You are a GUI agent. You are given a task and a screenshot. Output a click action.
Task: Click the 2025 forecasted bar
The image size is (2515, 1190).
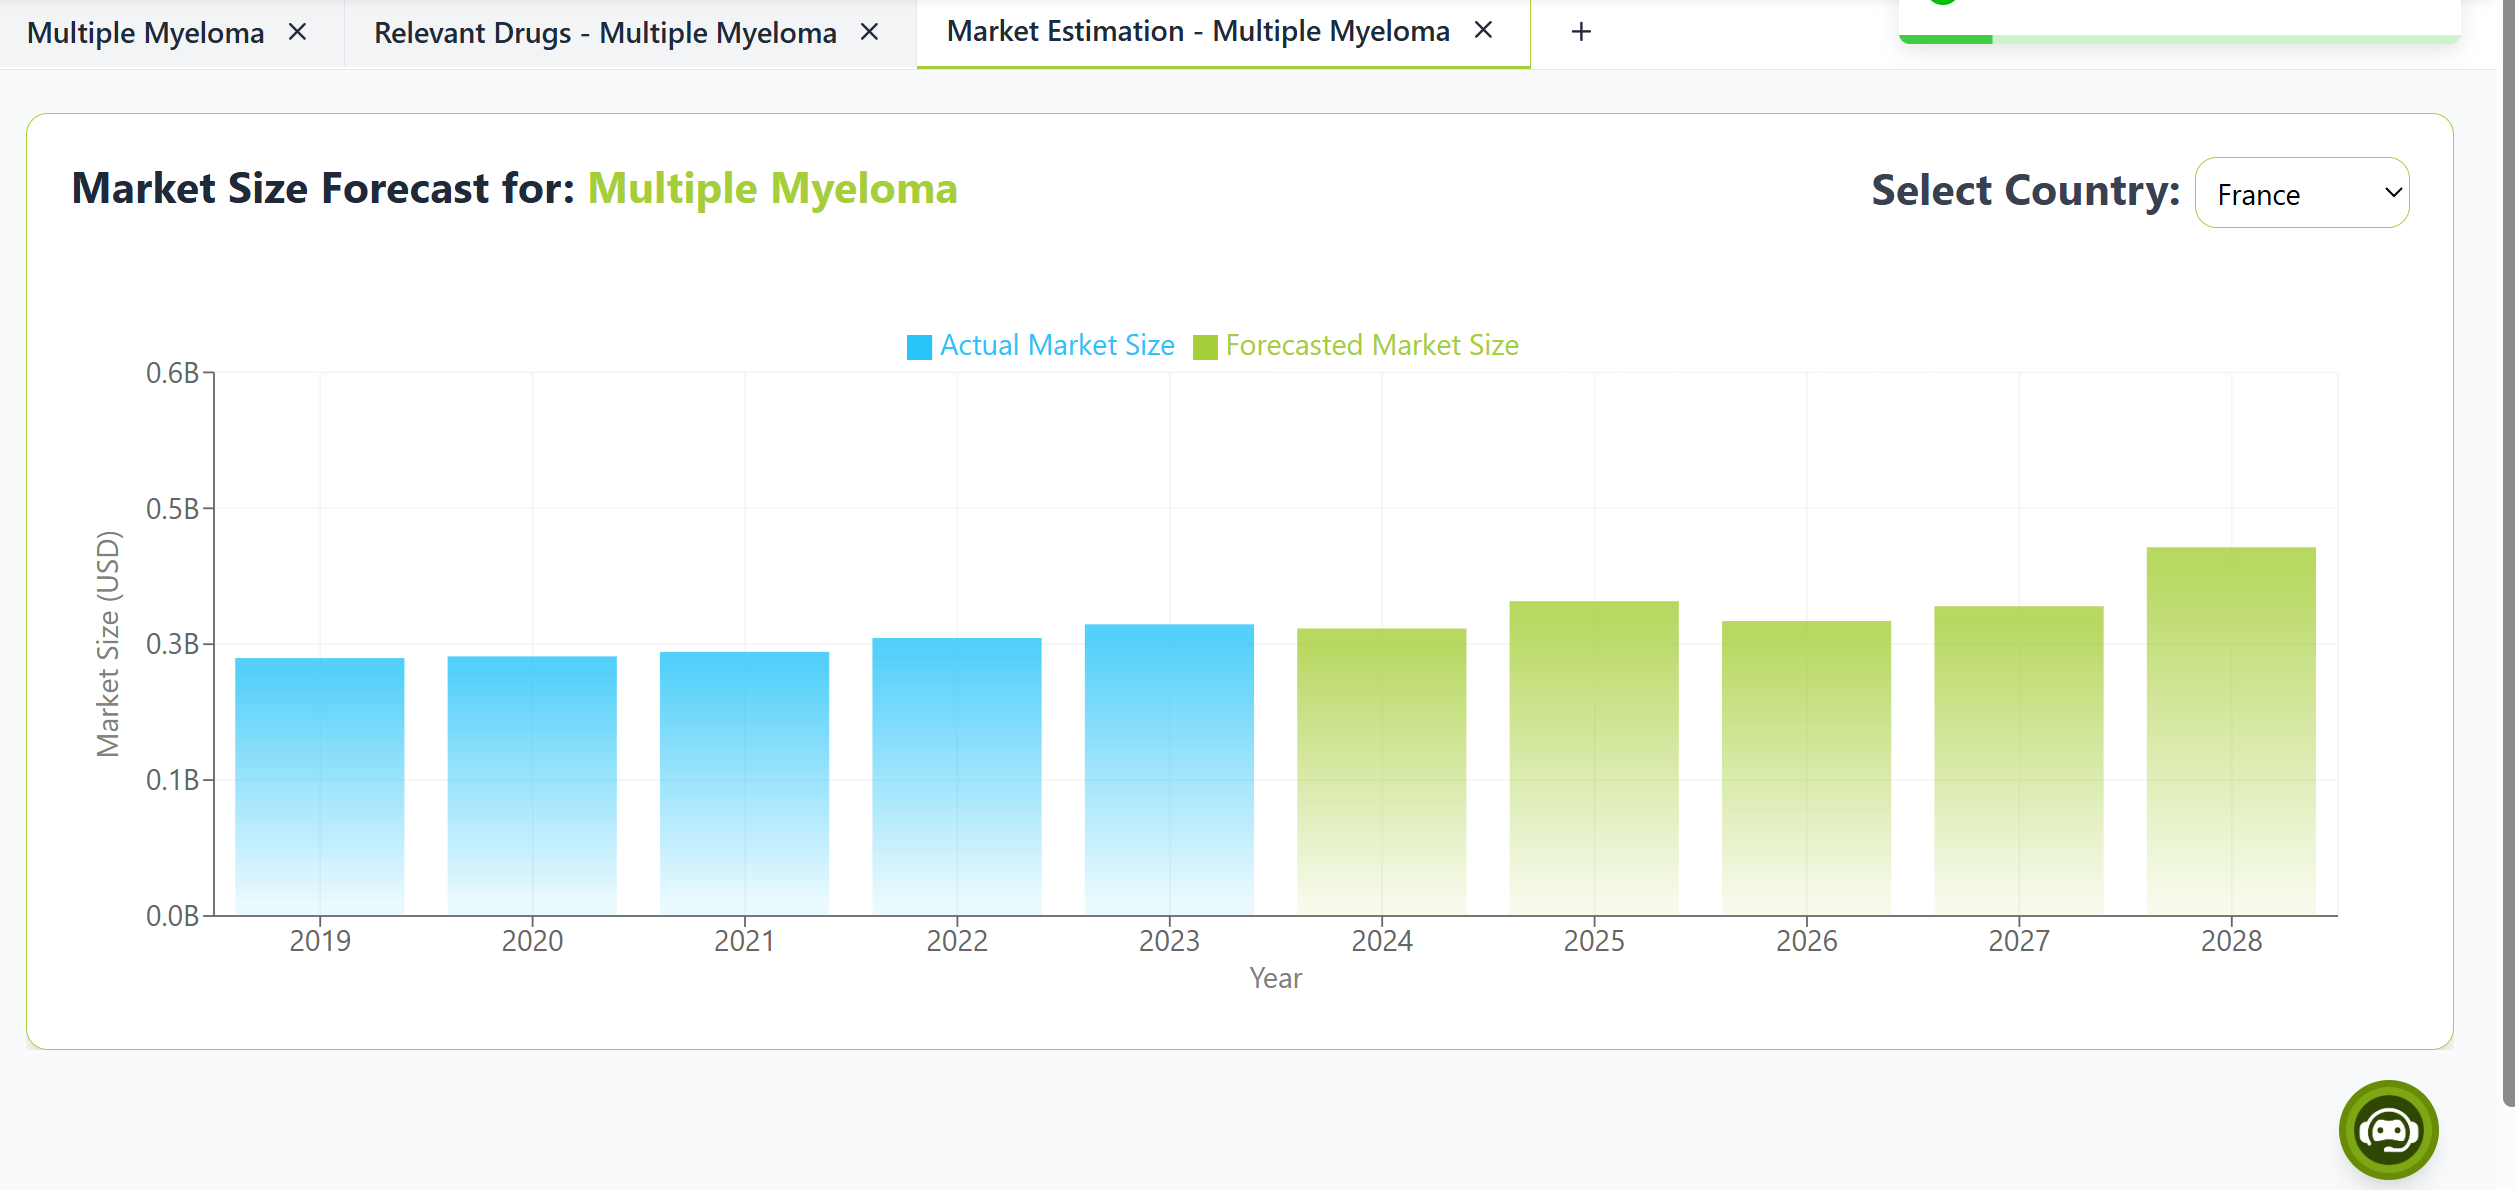tap(1593, 758)
